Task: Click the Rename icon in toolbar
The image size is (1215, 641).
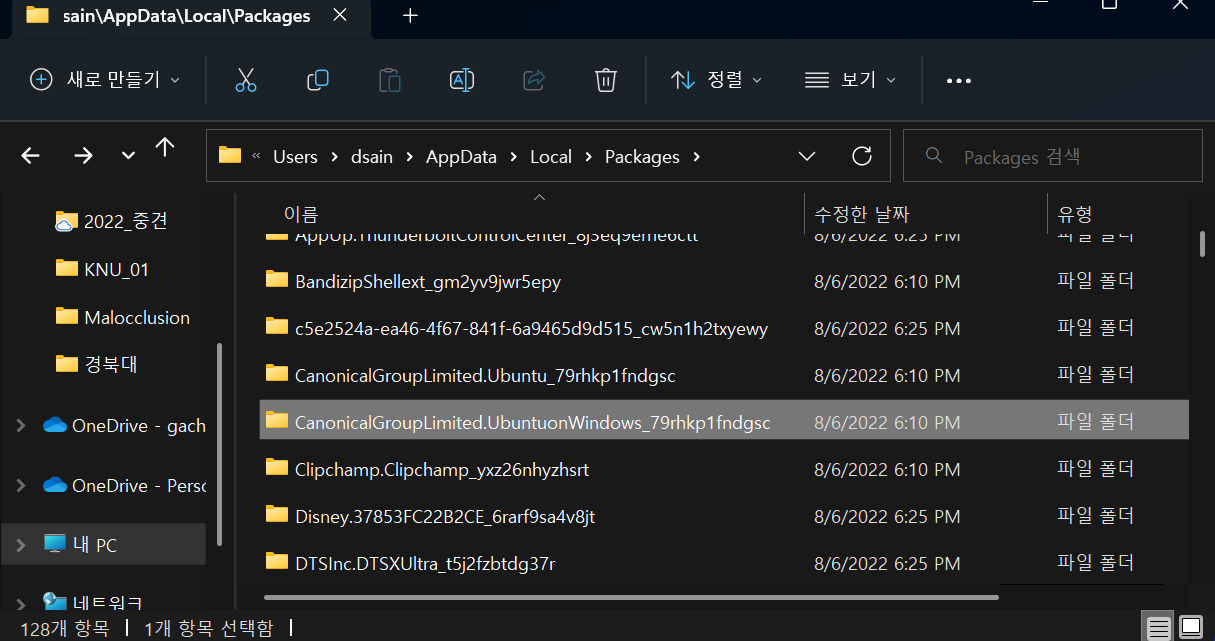Action: point(462,80)
